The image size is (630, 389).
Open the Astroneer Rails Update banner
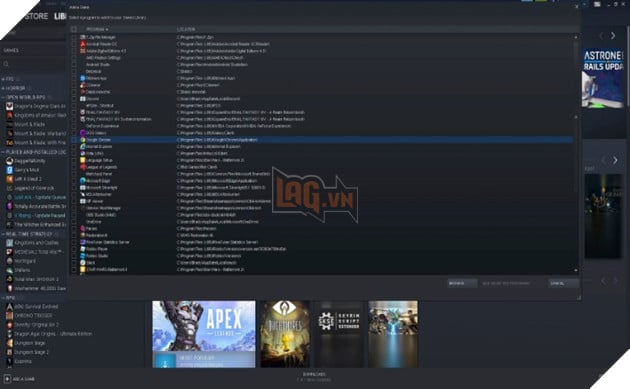[603, 78]
